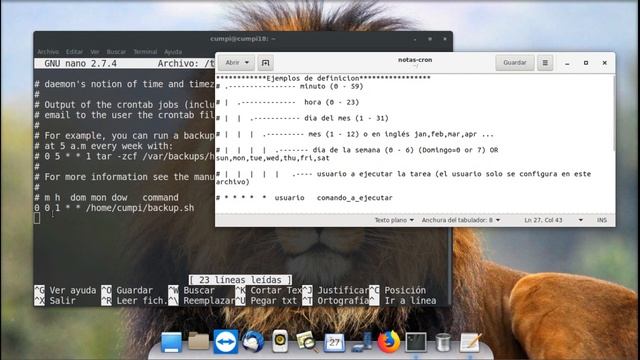Click gedit vertical scrollbar
The height and width of the screenshot is (360, 640).
[x=613, y=114]
